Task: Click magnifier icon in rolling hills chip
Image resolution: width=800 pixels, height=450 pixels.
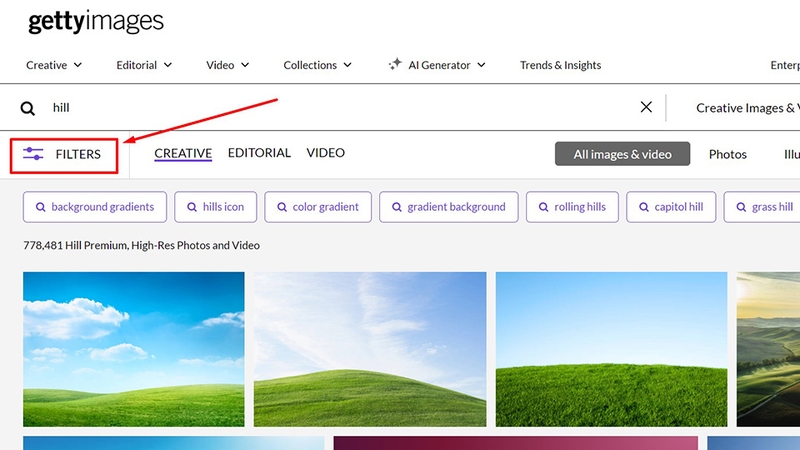Action: point(543,207)
